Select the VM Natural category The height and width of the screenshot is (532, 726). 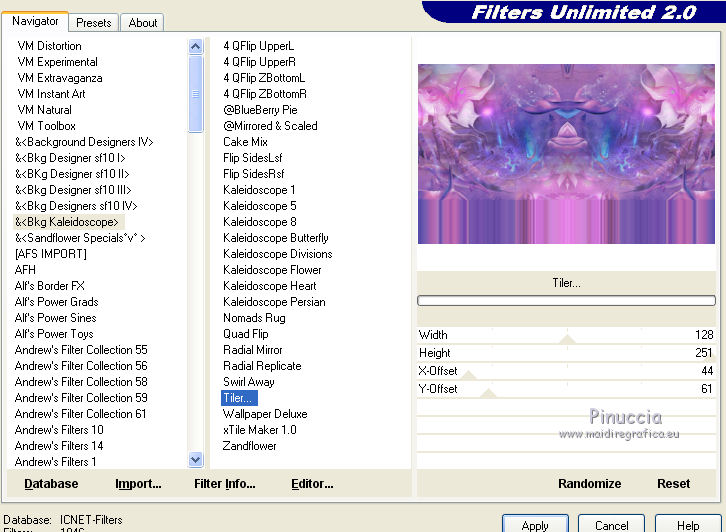(x=44, y=110)
